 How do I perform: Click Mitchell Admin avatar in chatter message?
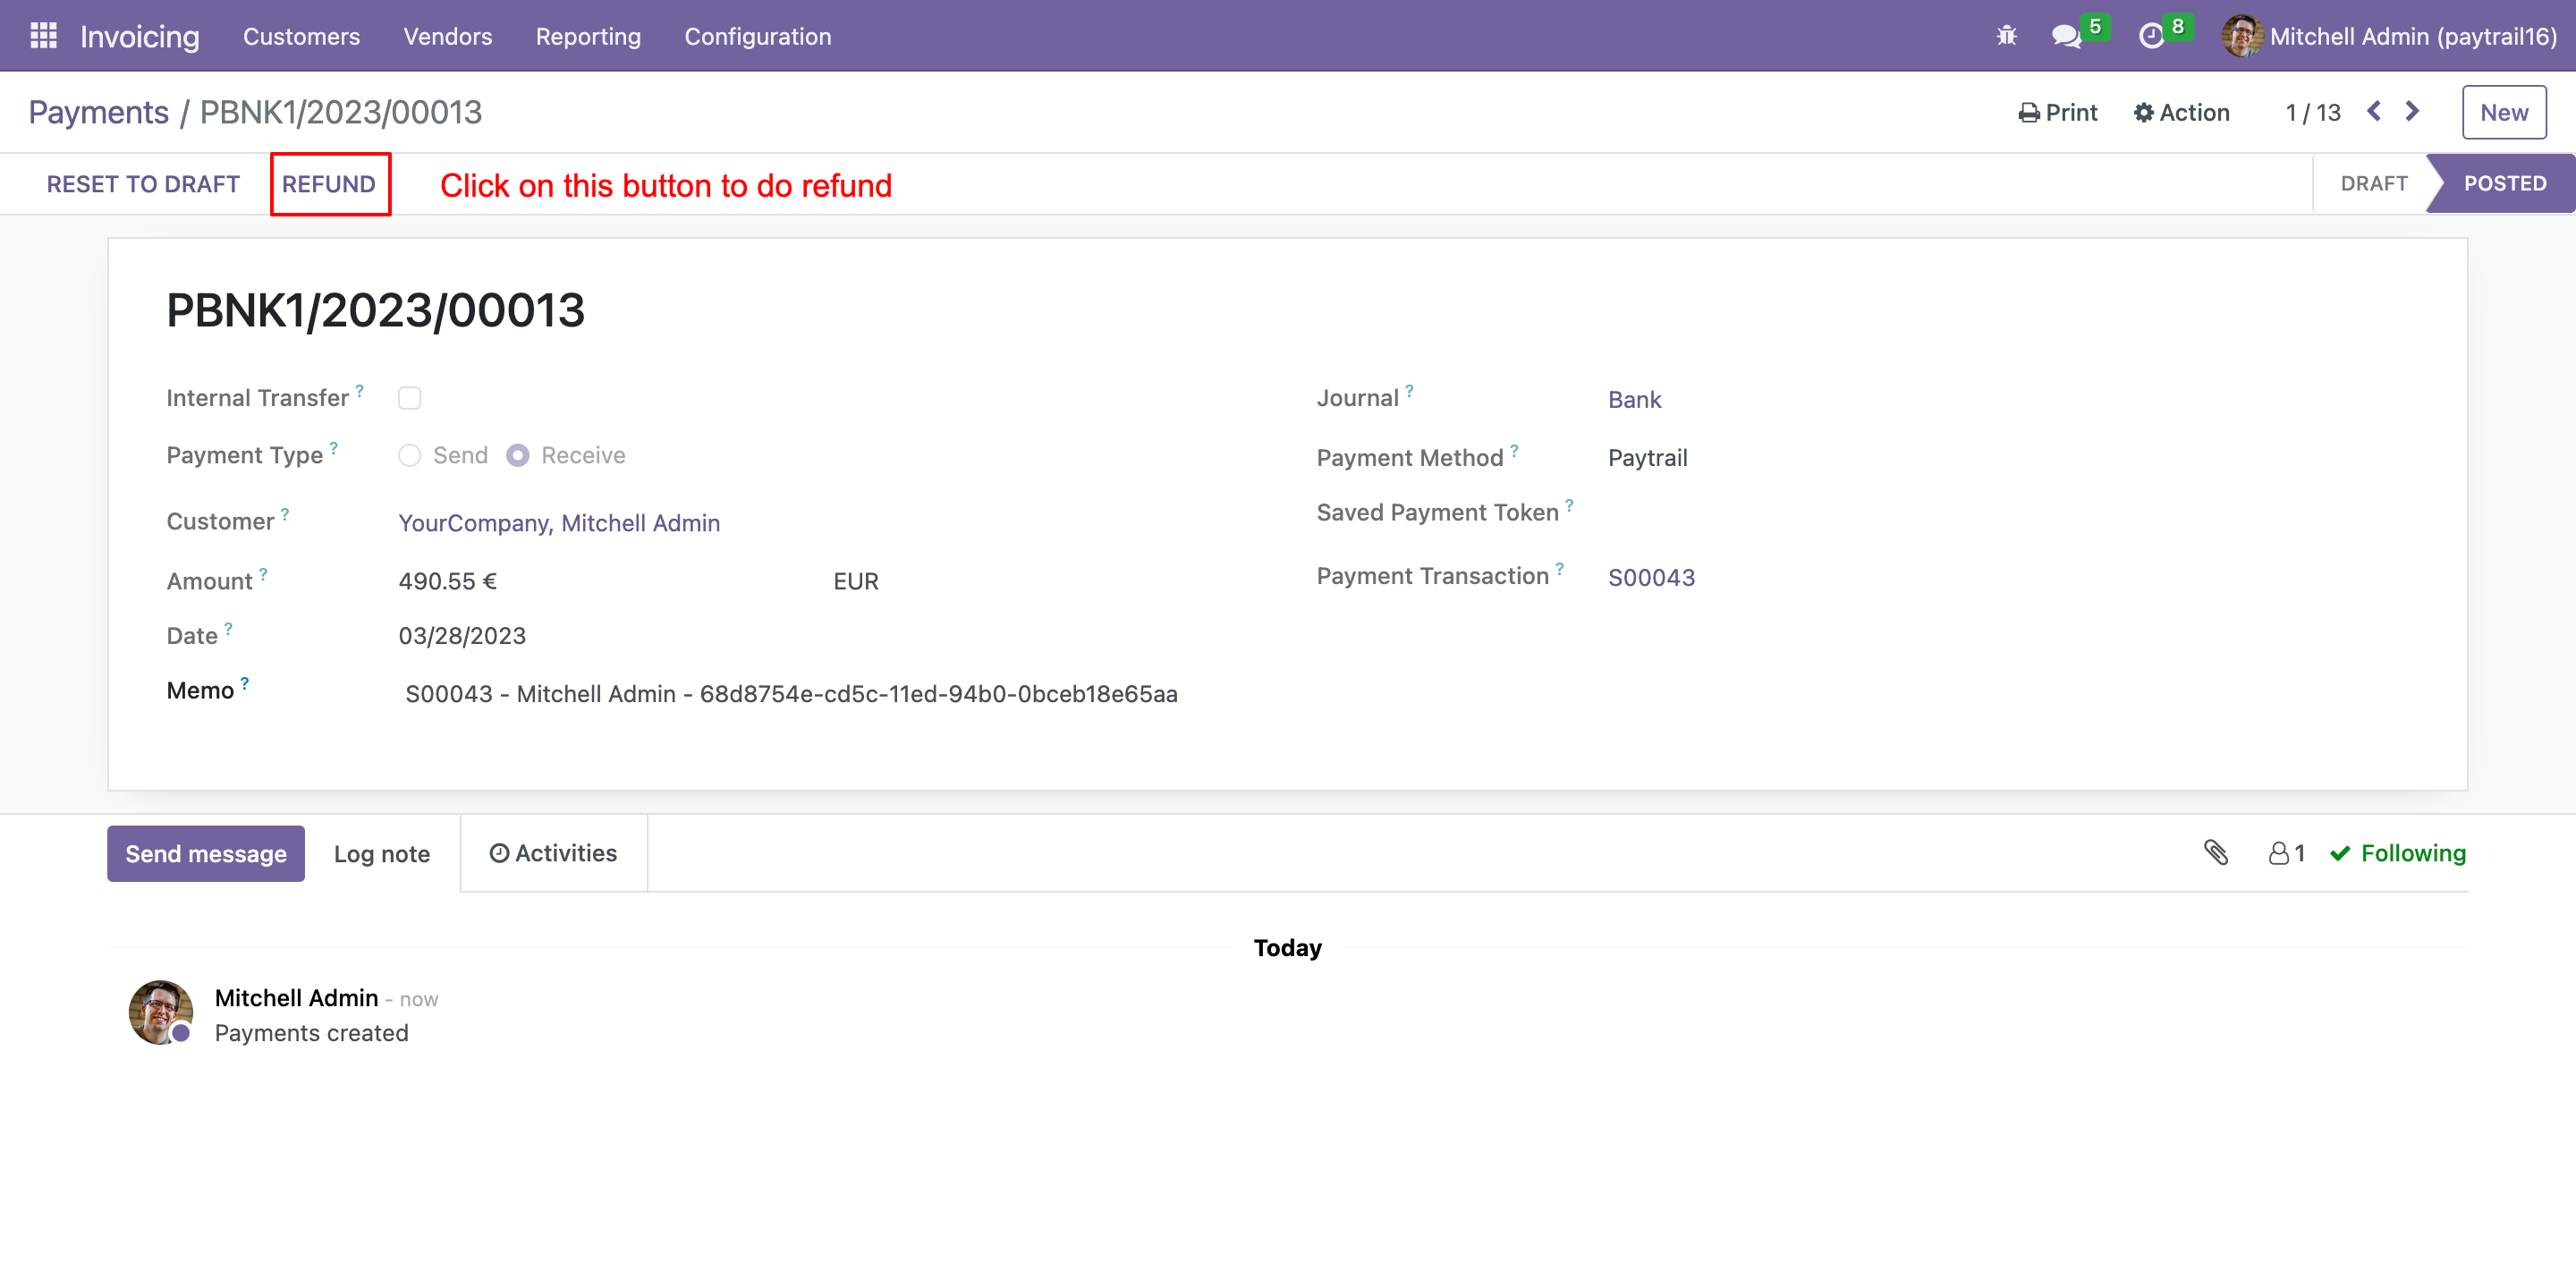click(x=160, y=1012)
